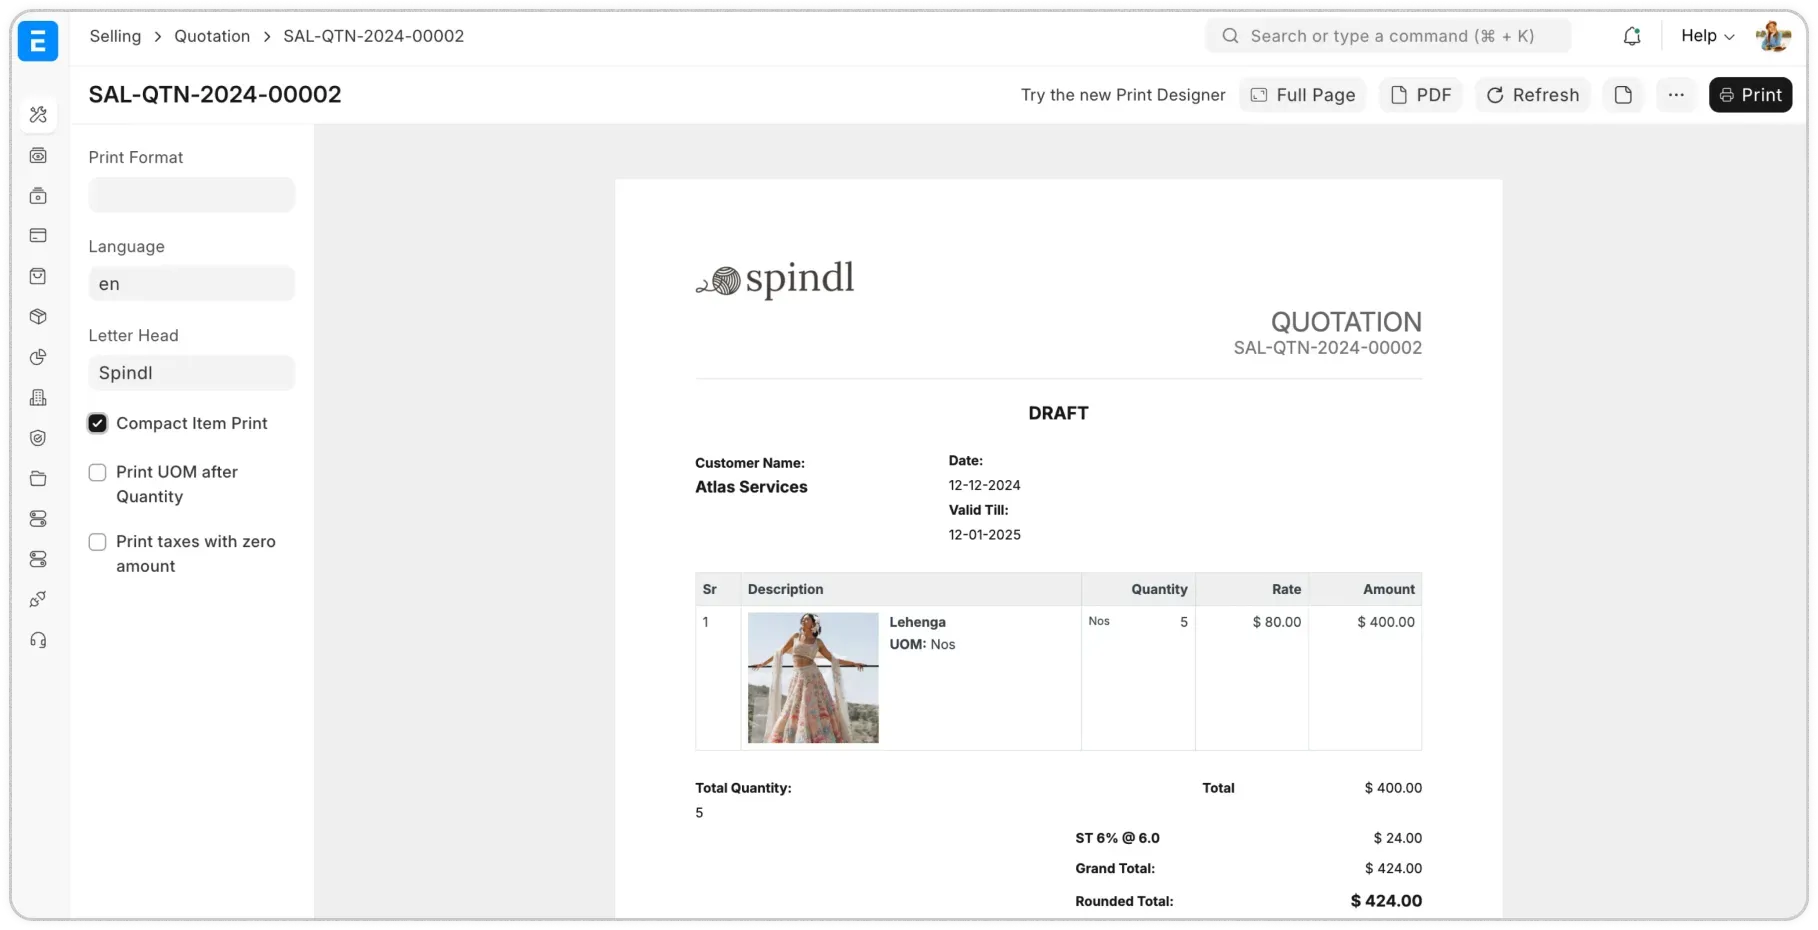This screenshot has height=930, width=1818.
Task: Uncheck the Compact Item Print checkbox
Action: coord(97,423)
